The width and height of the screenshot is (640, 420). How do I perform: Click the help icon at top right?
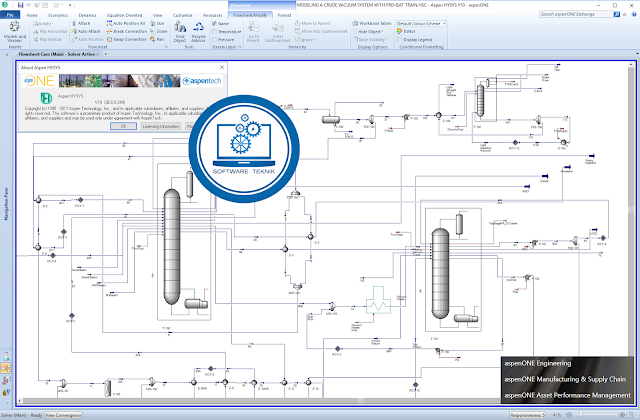tap(633, 14)
